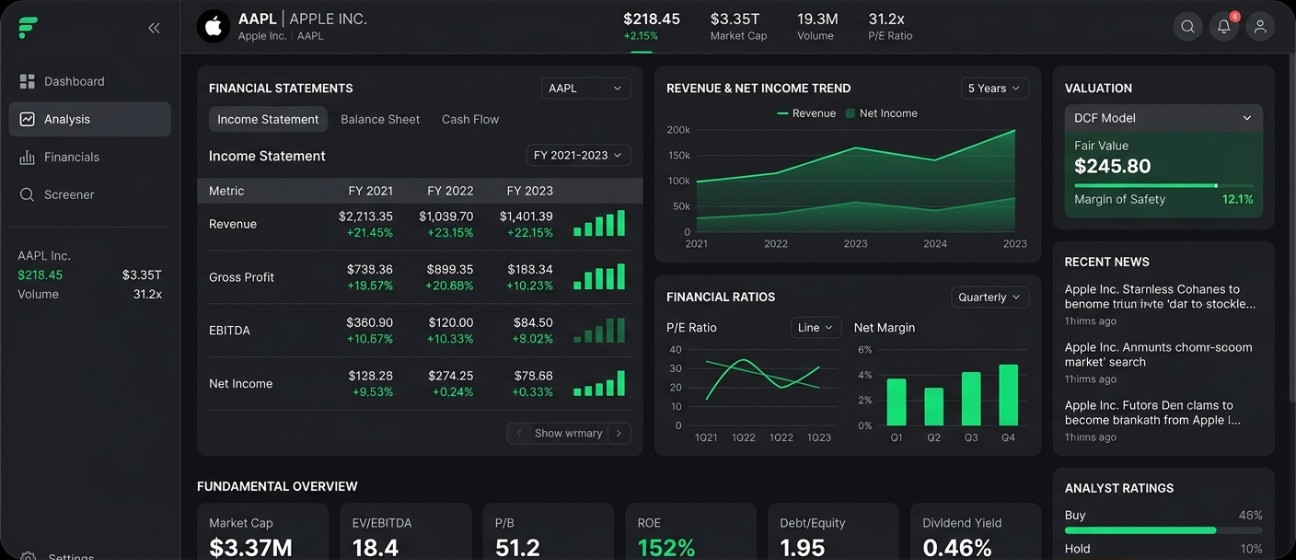The height and width of the screenshot is (560, 1296).
Task: Open the notifications bell icon
Action: pyautogui.click(x=1223, y=27)
